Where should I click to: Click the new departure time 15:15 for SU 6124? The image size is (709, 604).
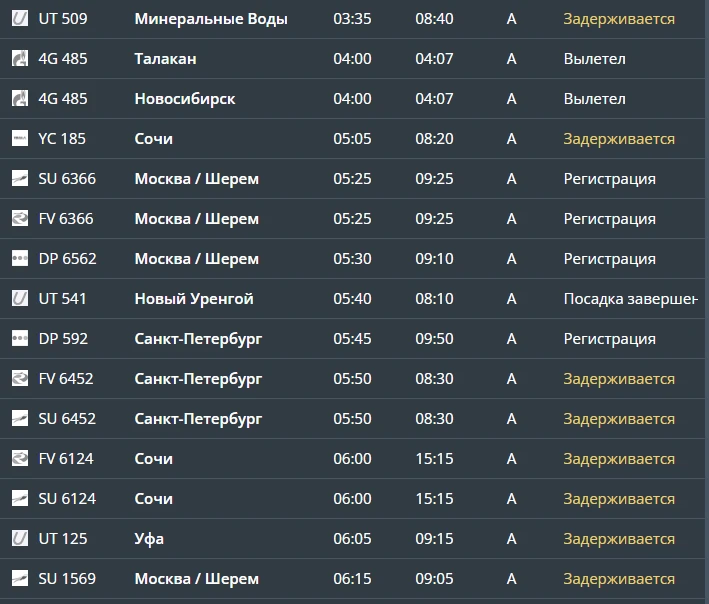click(x=434, y=499)
